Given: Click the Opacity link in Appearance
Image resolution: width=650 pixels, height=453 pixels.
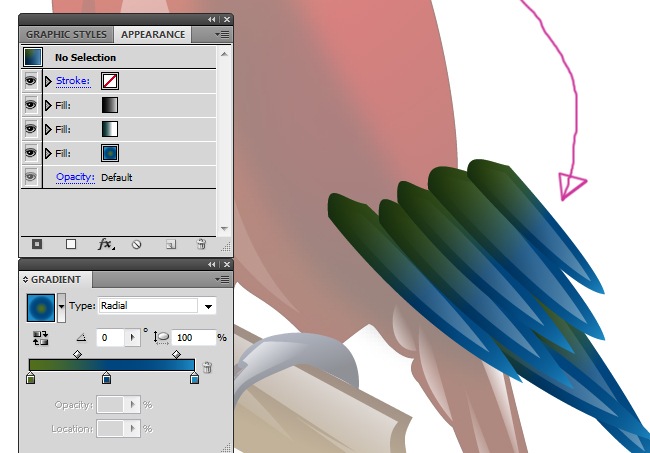Looking at the screenshot, I should tap(75, 177).
